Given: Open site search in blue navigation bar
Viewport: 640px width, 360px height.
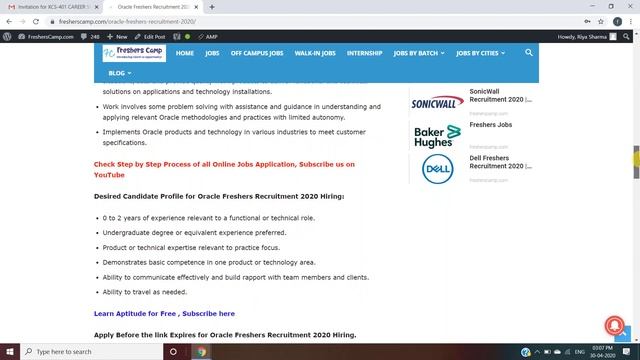Looking at the screenshot, I should pyautogui.click(x=529, y=53).
